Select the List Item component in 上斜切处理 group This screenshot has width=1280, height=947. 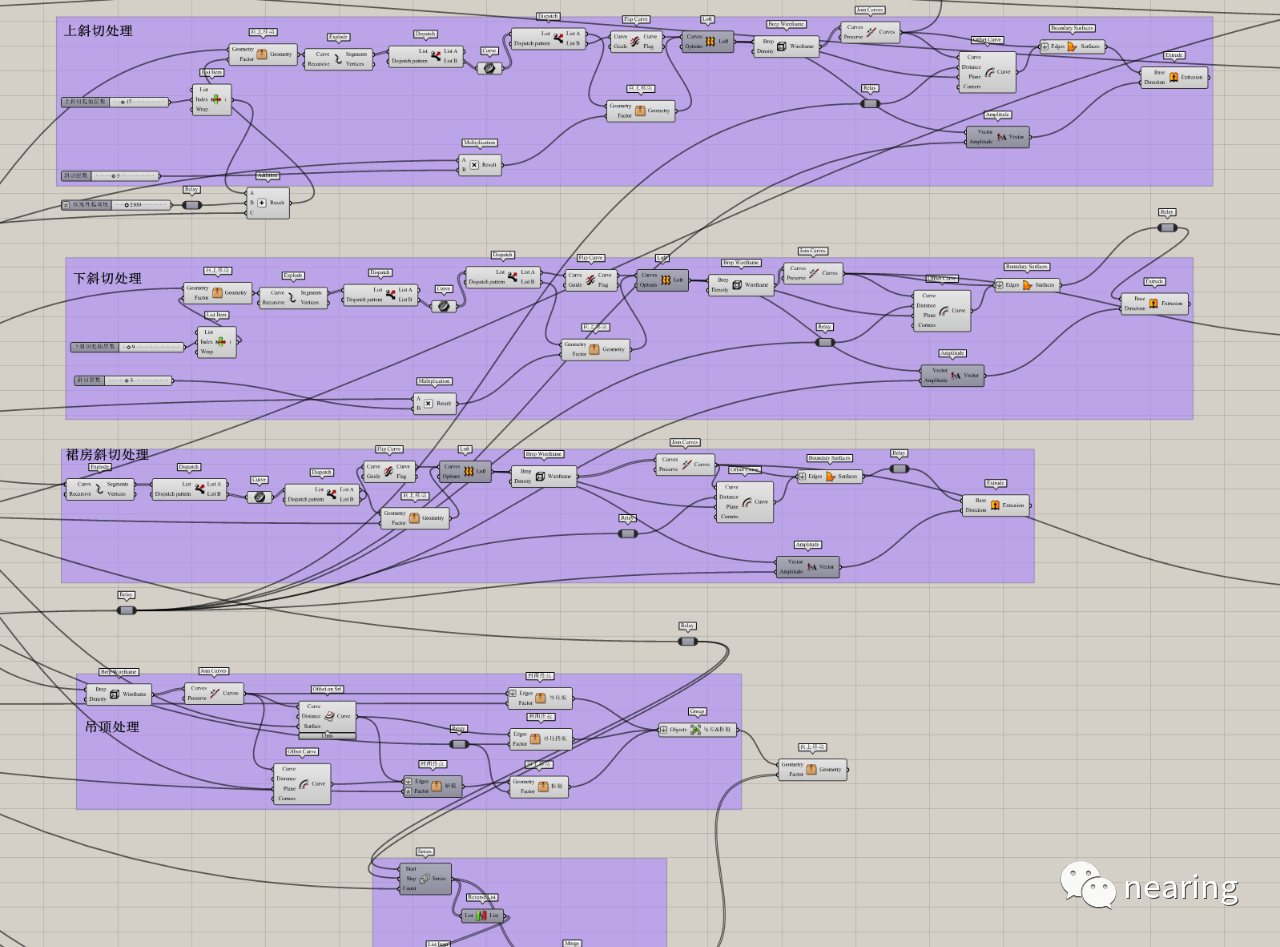coord(212,99)
